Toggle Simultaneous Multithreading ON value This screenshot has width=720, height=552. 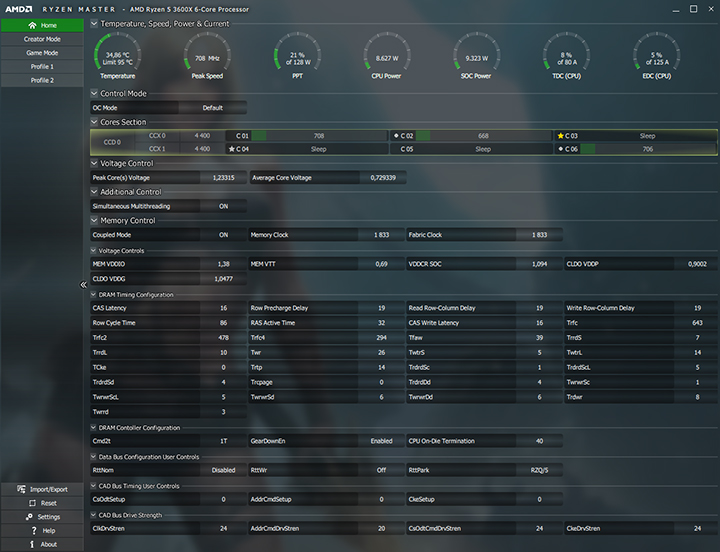(x=223, y=206)
